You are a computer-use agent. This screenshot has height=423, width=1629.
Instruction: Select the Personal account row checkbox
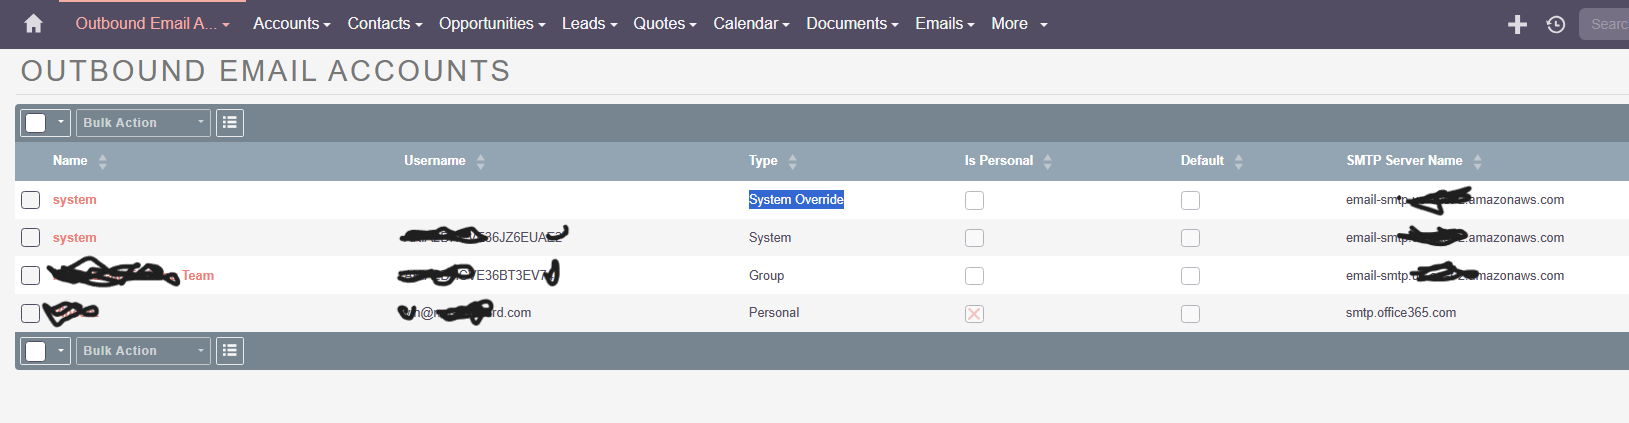(x=31, y=314)
